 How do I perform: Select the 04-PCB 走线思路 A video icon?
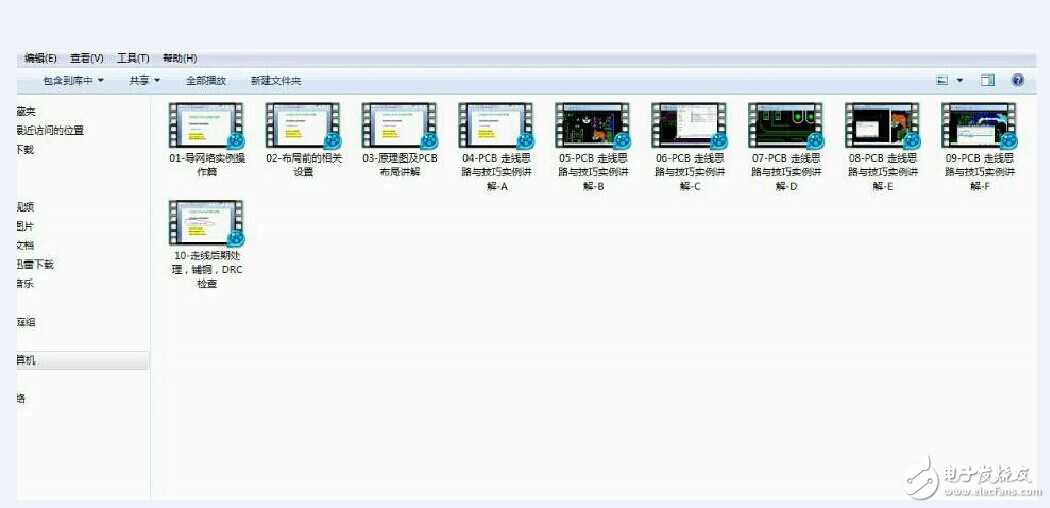496,125
